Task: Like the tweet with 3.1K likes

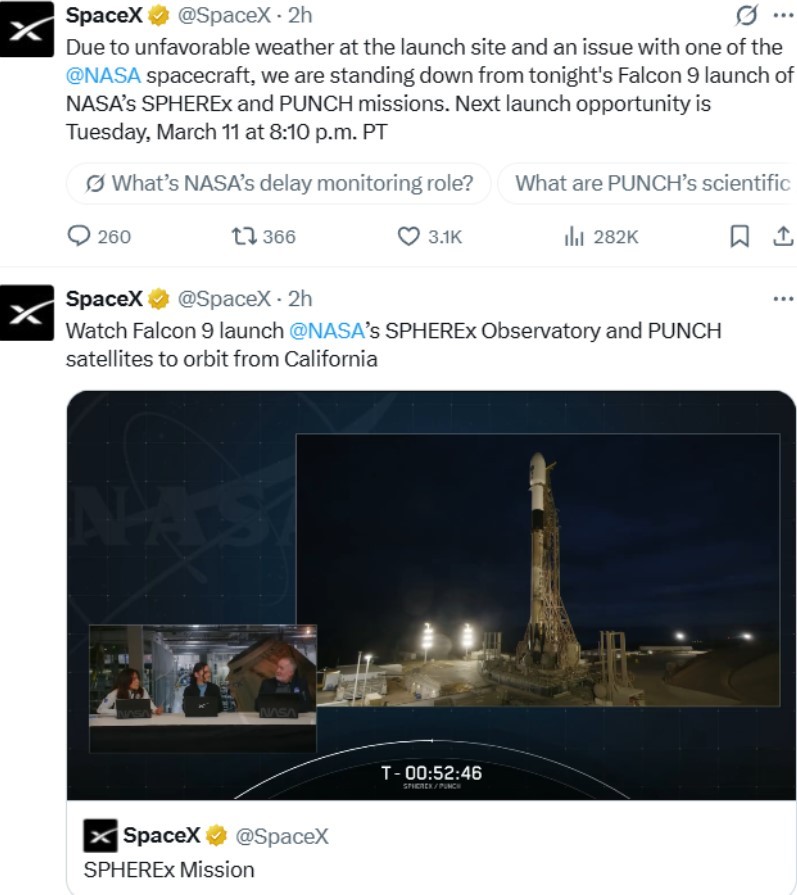Action: tap(429, 236)
